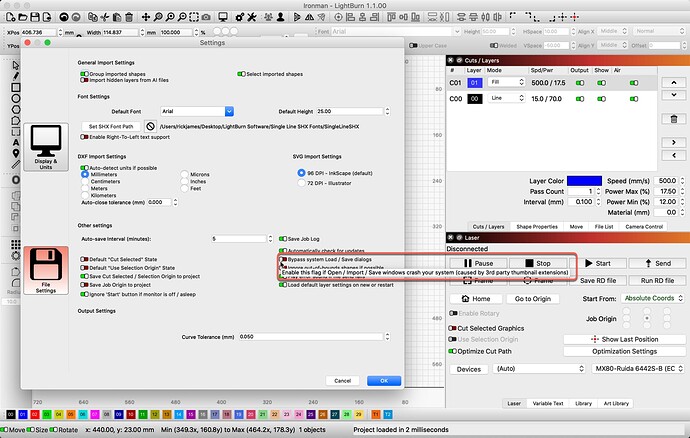Open Start From Absolute Coords dropdown
The height and width of the screenshot is (438, 690).
[653, 298]
